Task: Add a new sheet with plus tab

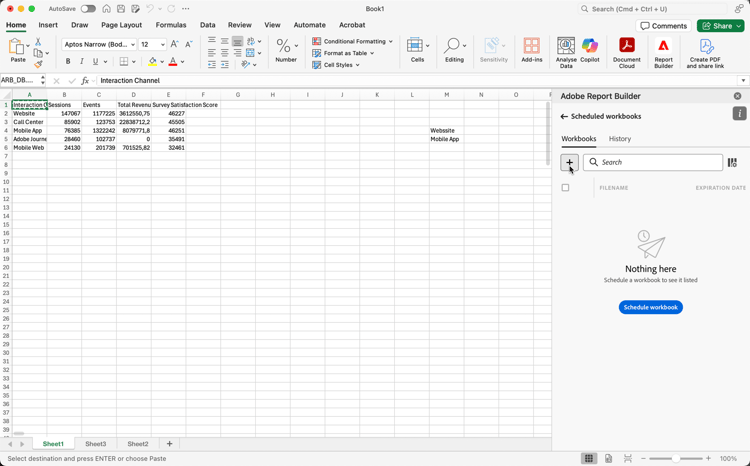Action: 169,444
